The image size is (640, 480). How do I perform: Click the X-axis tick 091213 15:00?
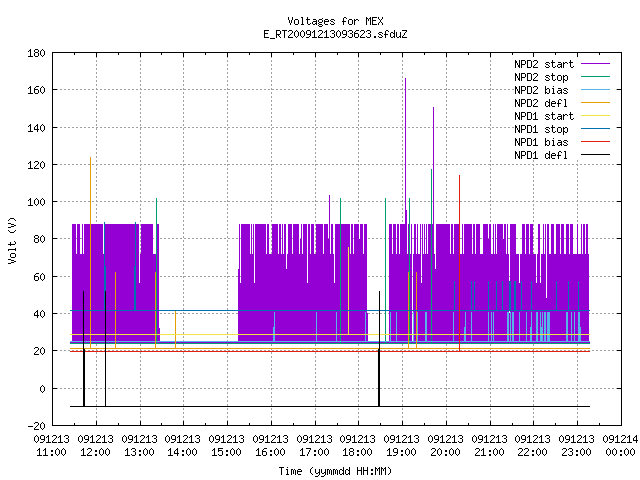[227, 446]
